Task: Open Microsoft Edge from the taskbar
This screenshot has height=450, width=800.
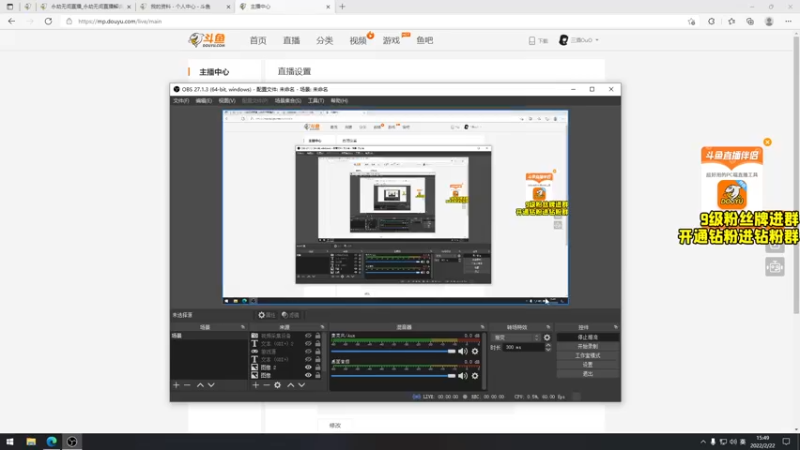Action: pos(52,442)
